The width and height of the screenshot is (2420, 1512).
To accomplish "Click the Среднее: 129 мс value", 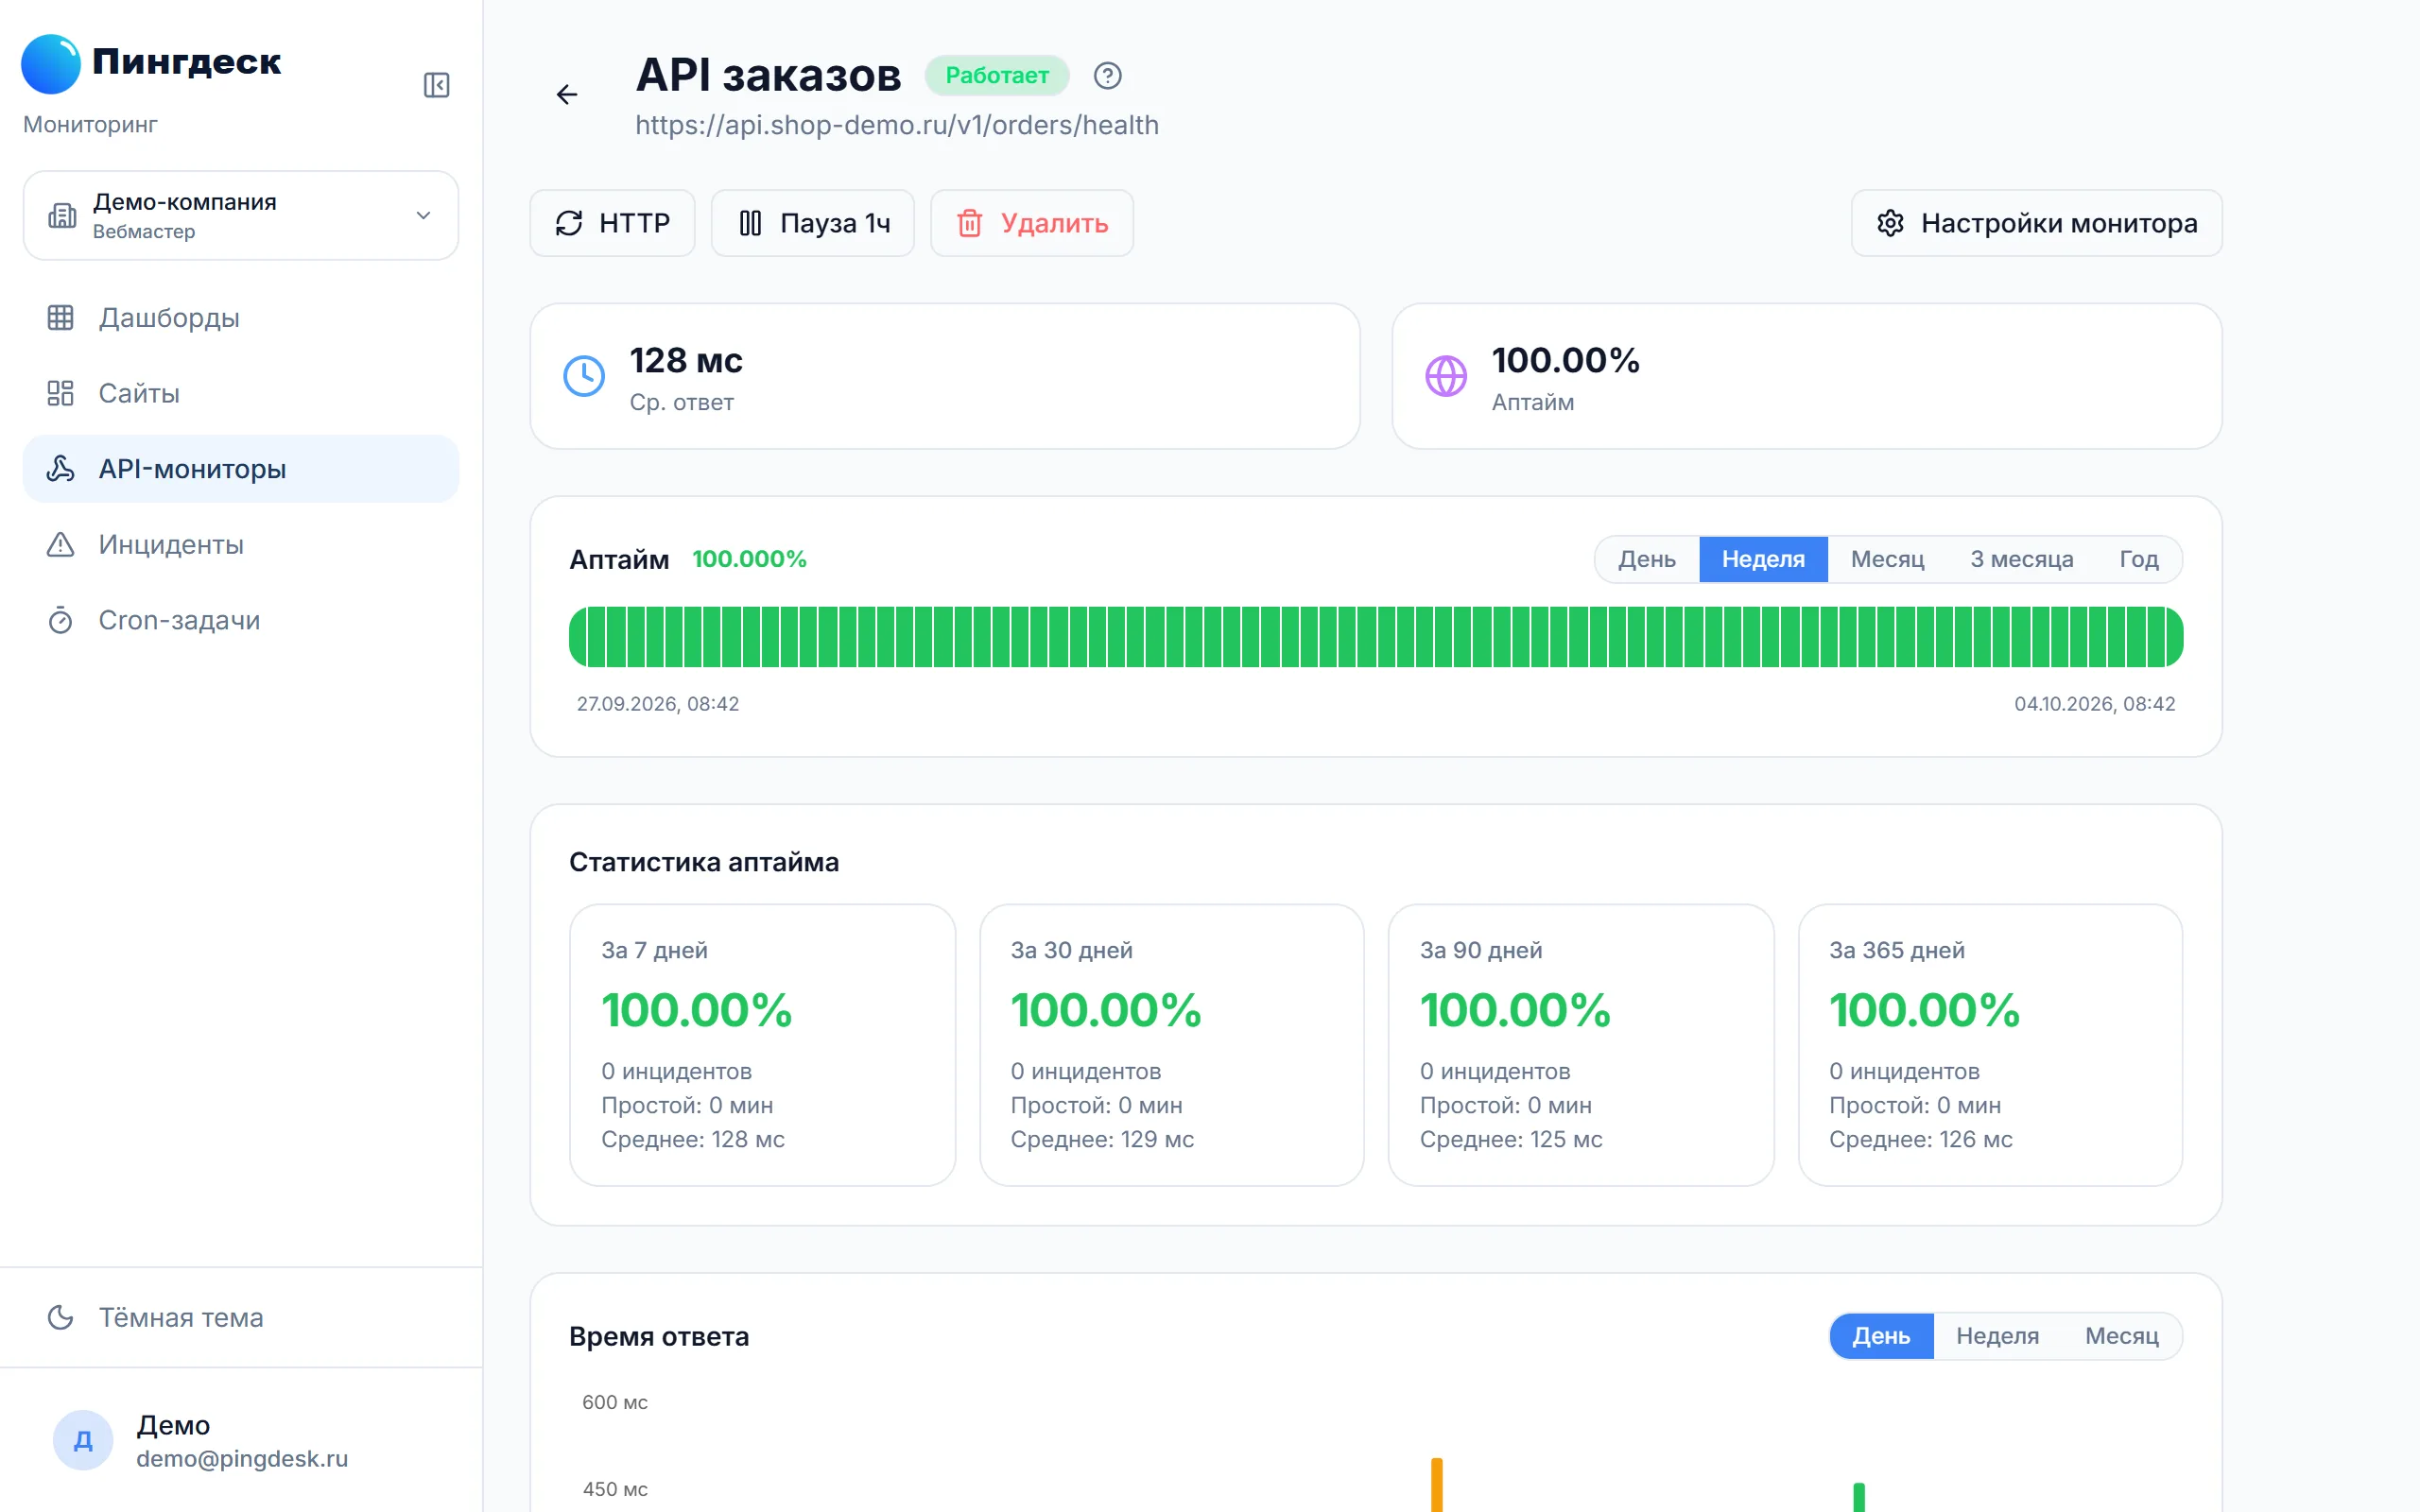I will (1102, 1139).
